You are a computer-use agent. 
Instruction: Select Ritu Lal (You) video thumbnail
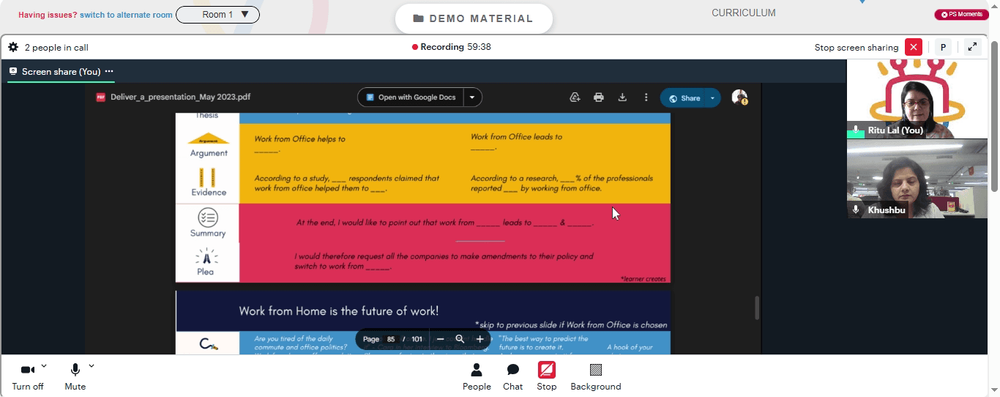click(x=916, y=99)
